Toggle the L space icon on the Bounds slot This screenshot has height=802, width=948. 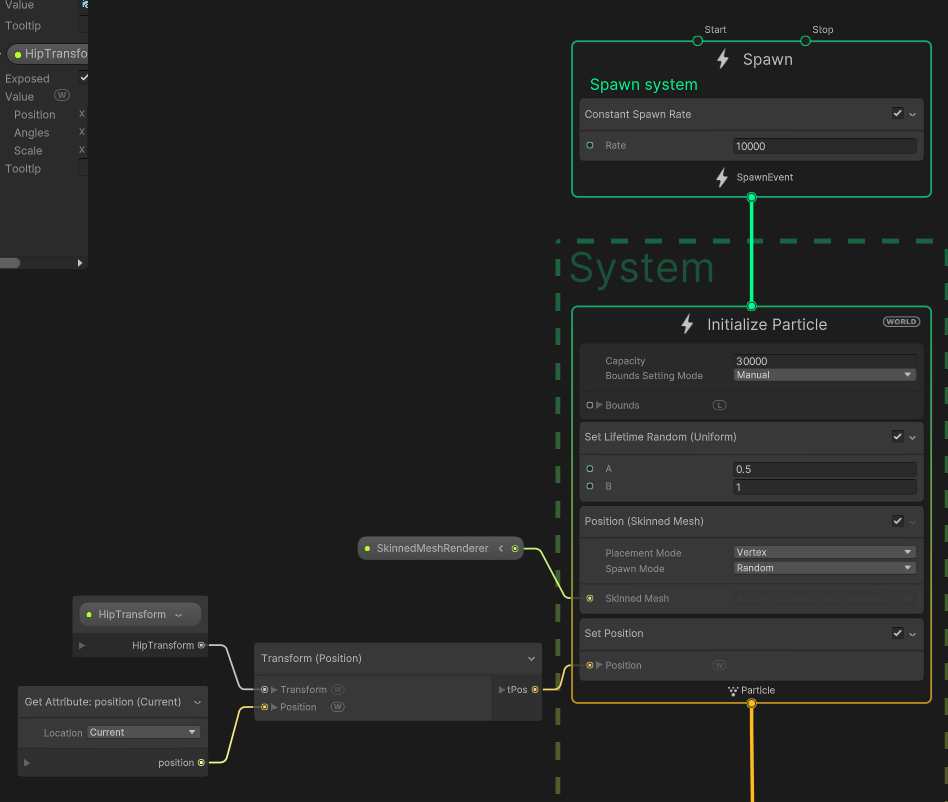tap(719, 405)
